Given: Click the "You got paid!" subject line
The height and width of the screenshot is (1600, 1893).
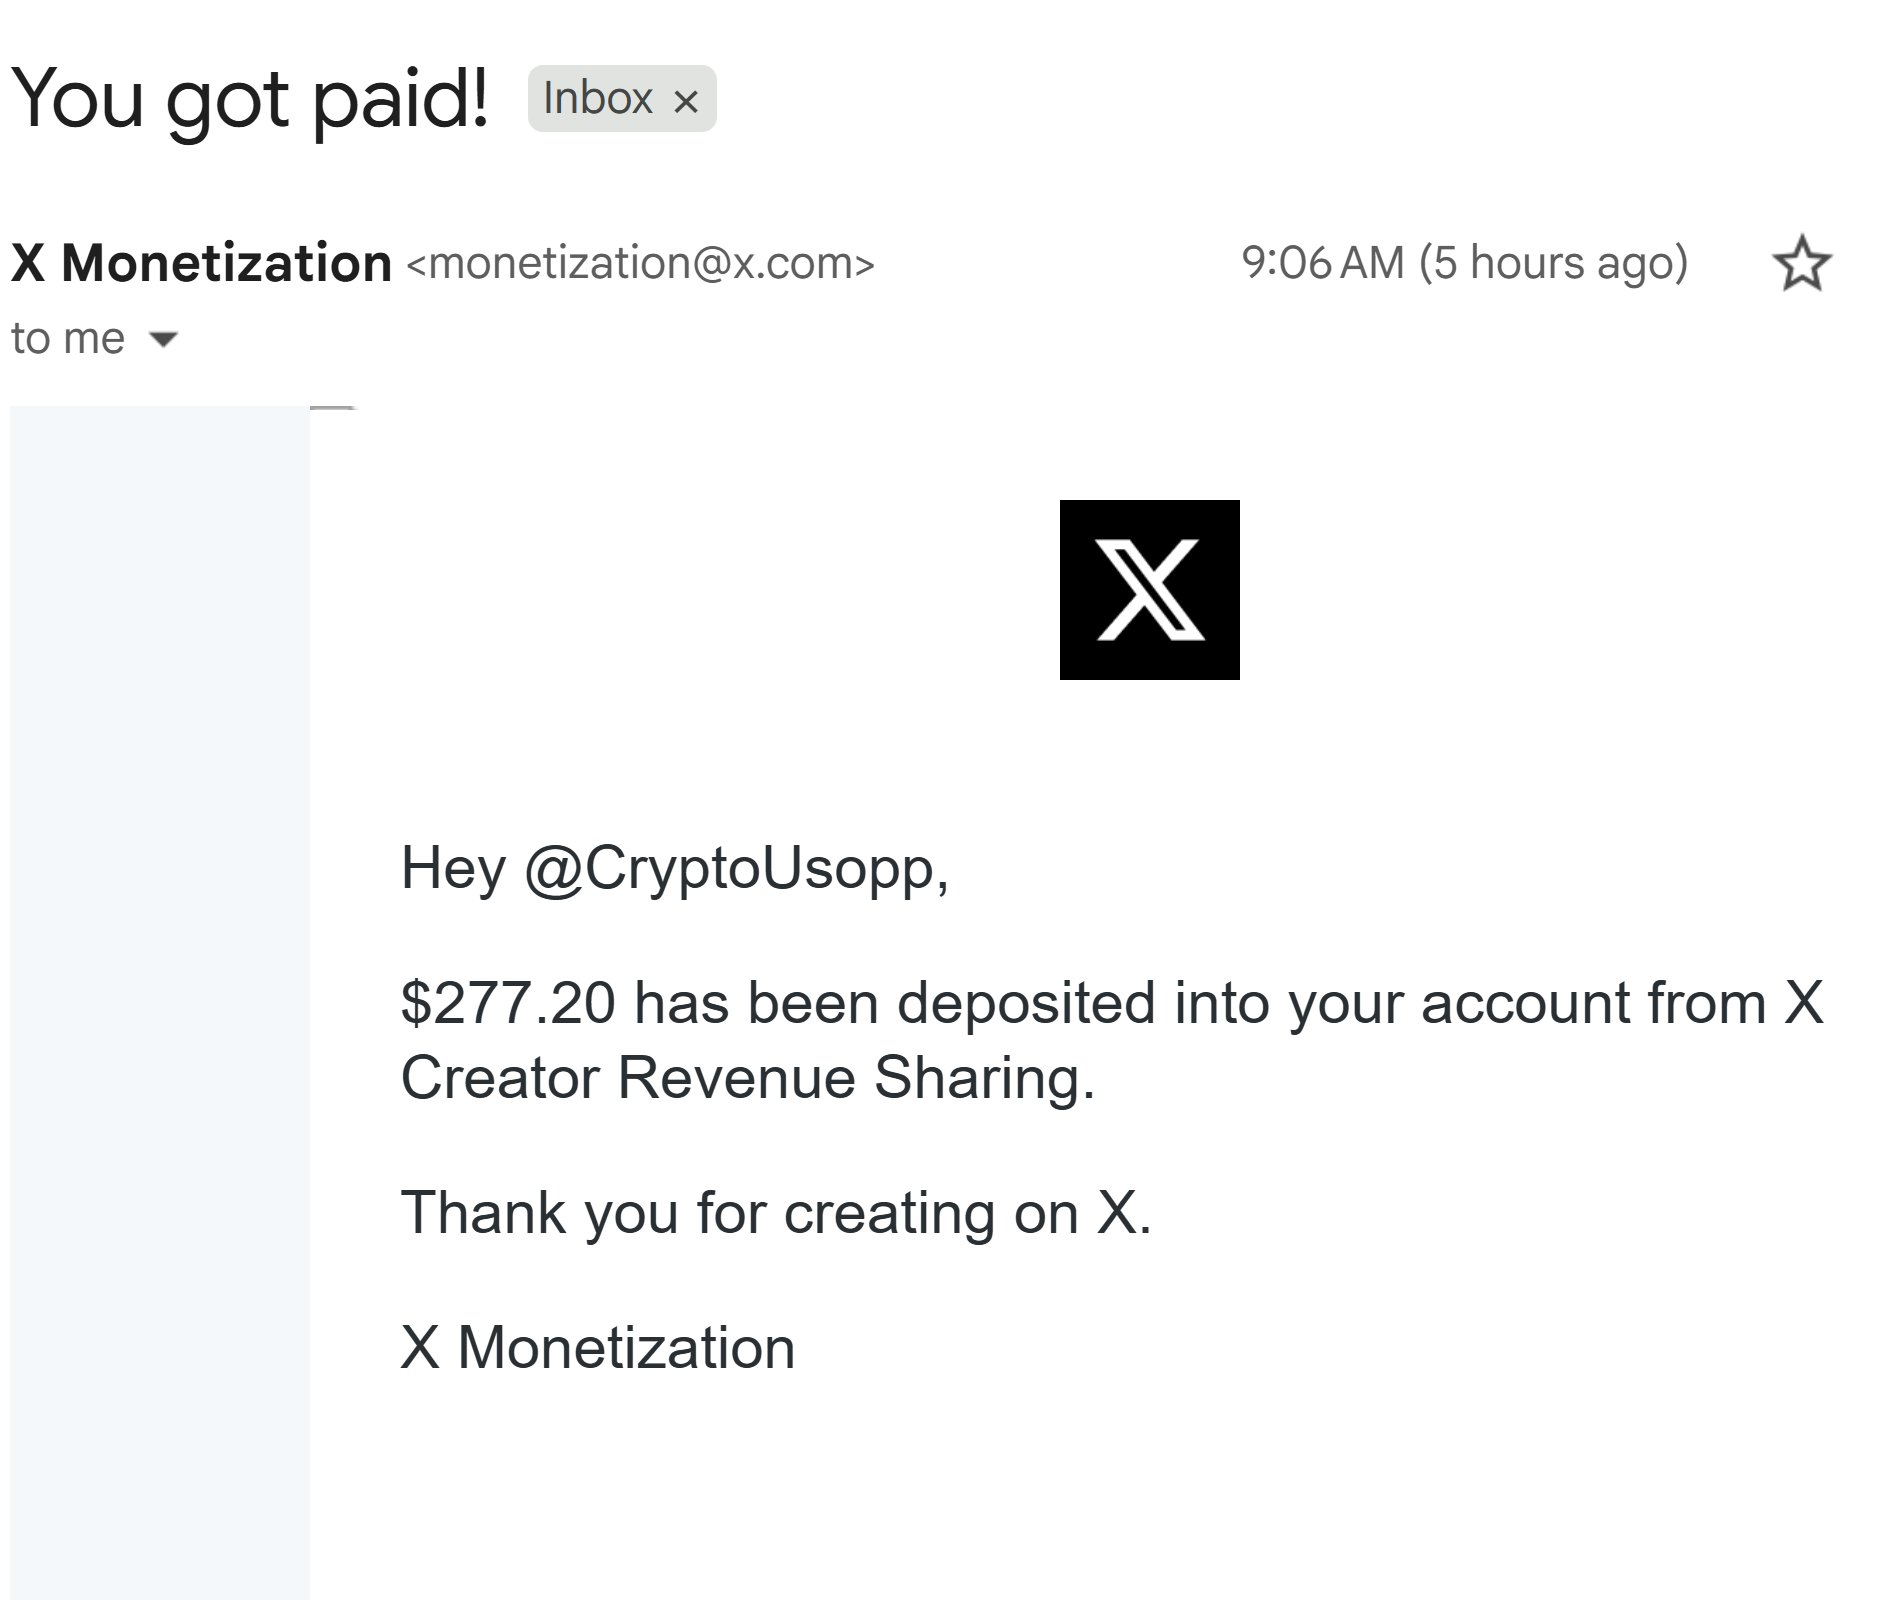Looking at the screenshot, I should (250, 99).
